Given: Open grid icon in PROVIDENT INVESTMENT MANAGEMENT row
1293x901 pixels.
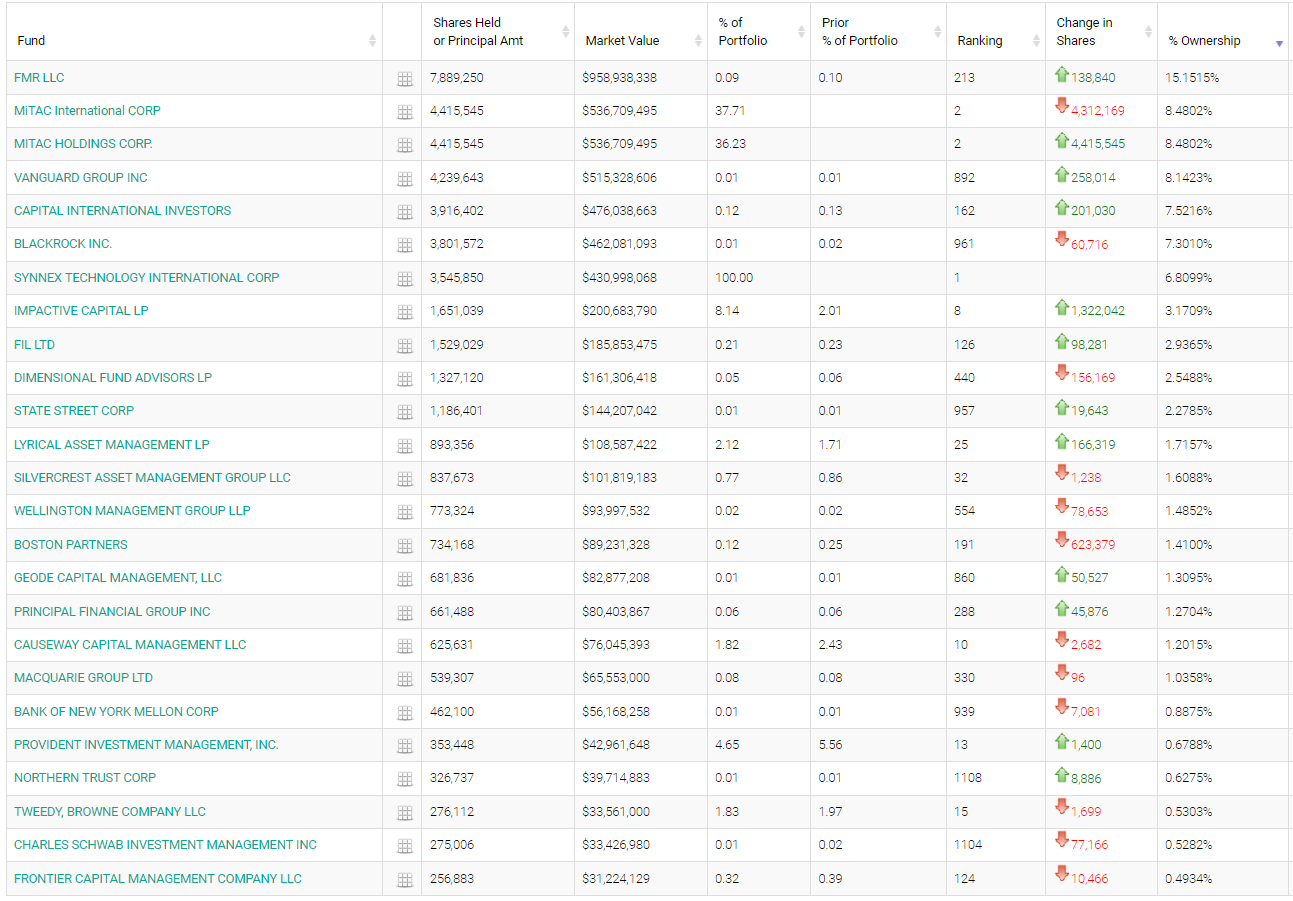Looking at the screenshot, I should (x=405, y=746).
